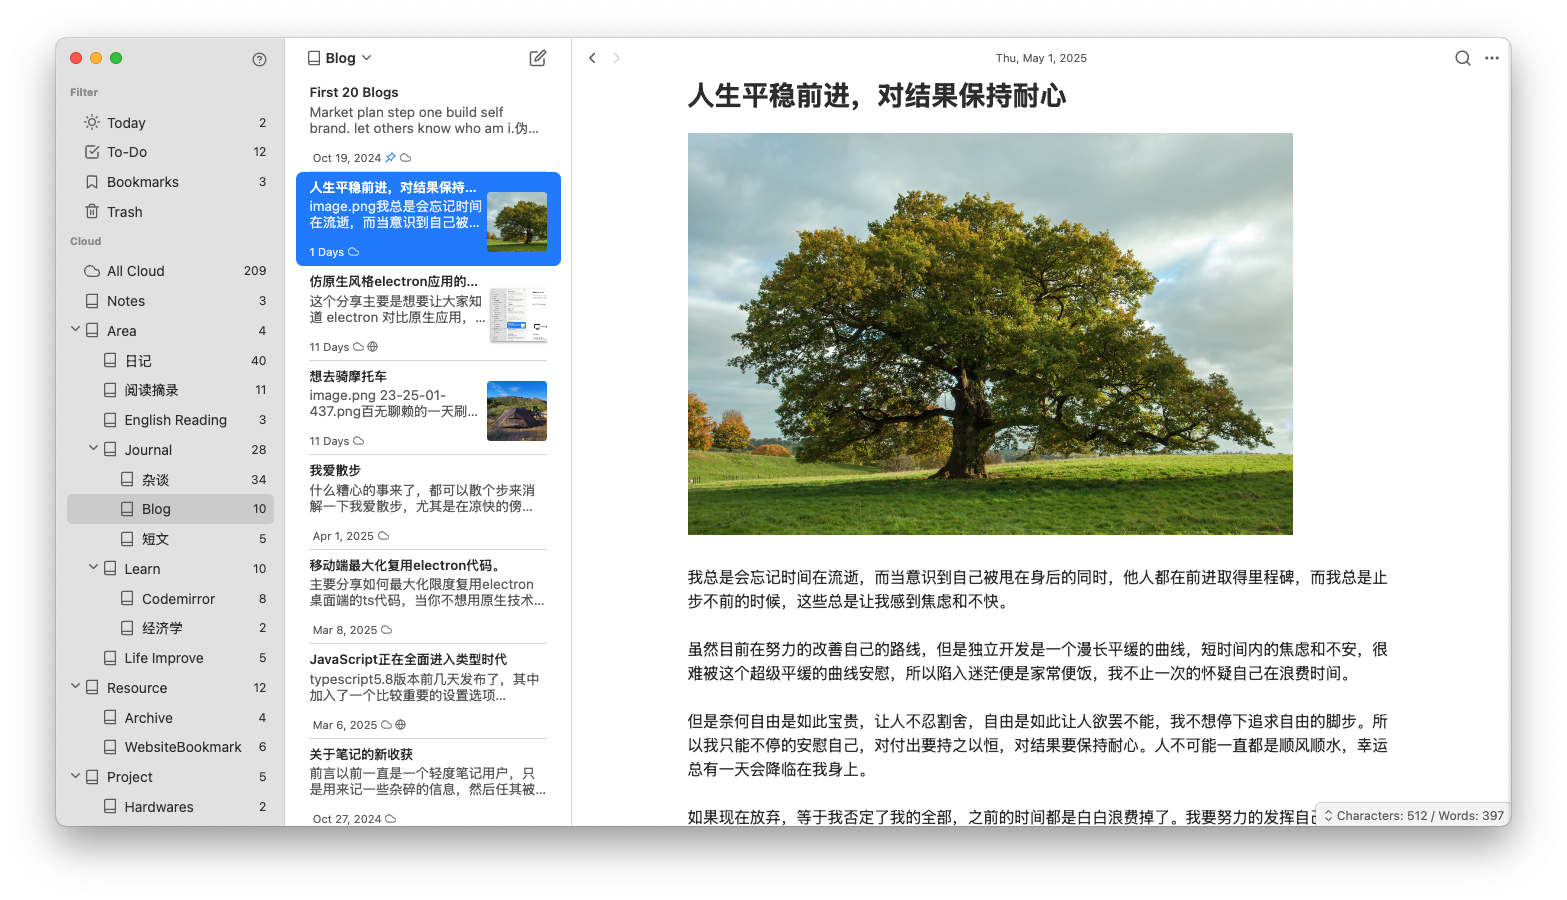Click the Archive notebook icon
The width and height of the screenshot is (1567, 900).
coord(110,717)
